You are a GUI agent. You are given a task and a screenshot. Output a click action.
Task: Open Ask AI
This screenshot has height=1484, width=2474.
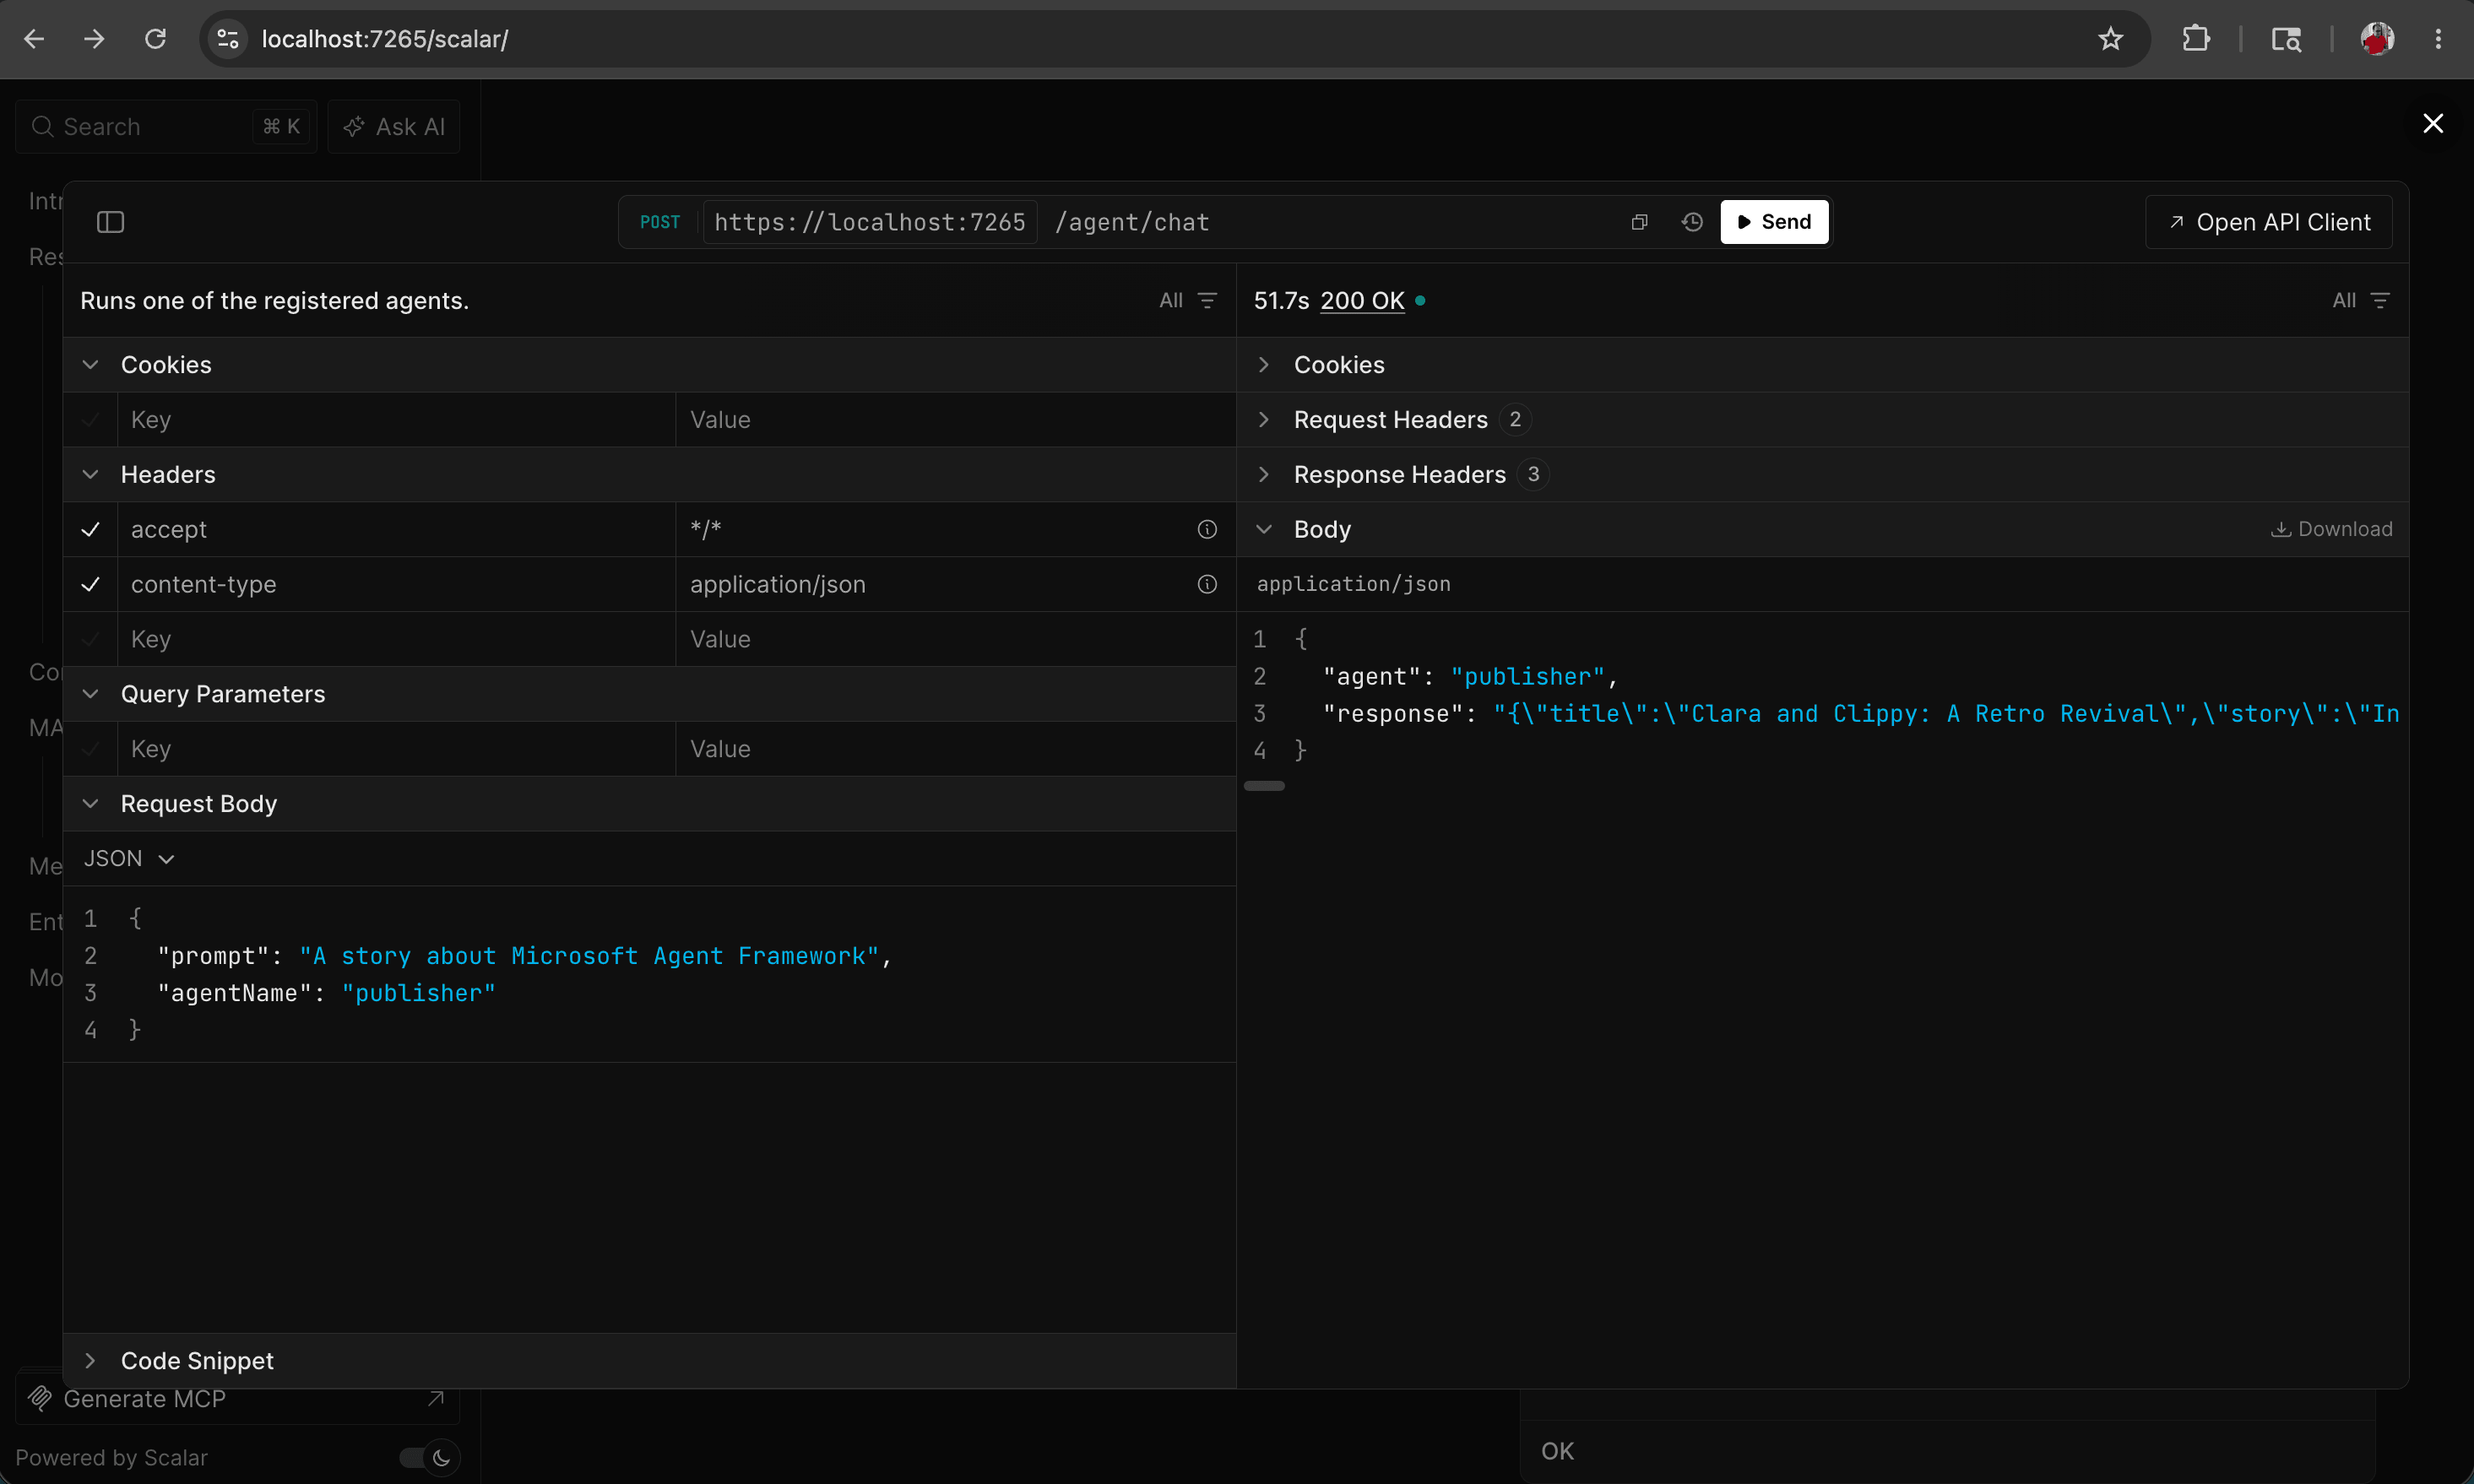coord(394,127)
